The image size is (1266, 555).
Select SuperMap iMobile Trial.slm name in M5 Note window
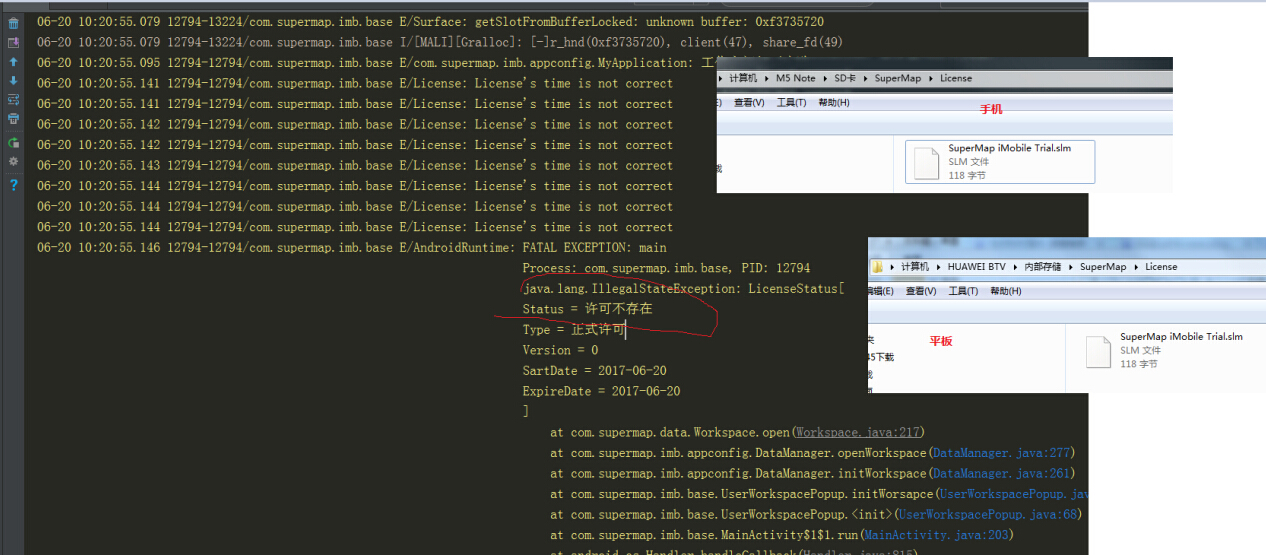pos(1010,148)
